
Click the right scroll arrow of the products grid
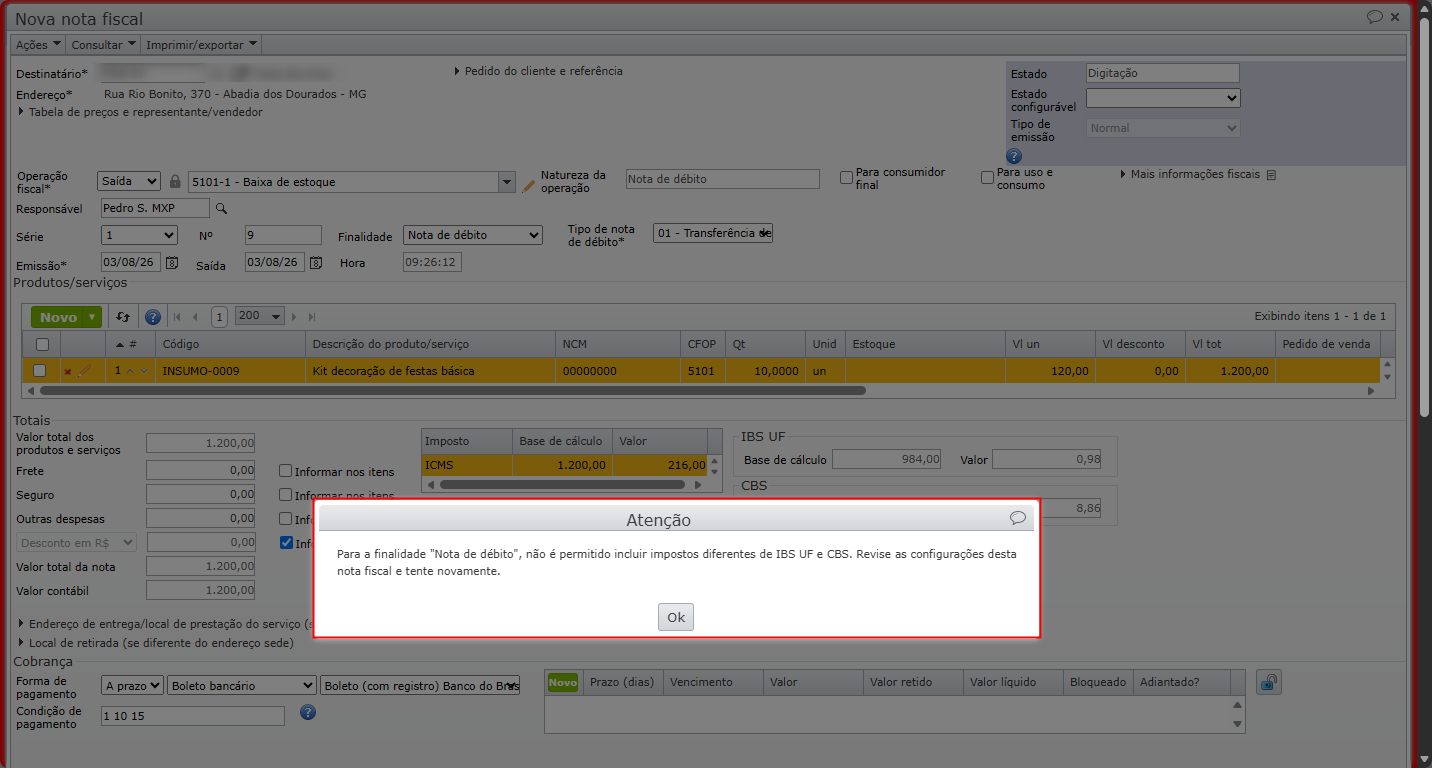1371,391
